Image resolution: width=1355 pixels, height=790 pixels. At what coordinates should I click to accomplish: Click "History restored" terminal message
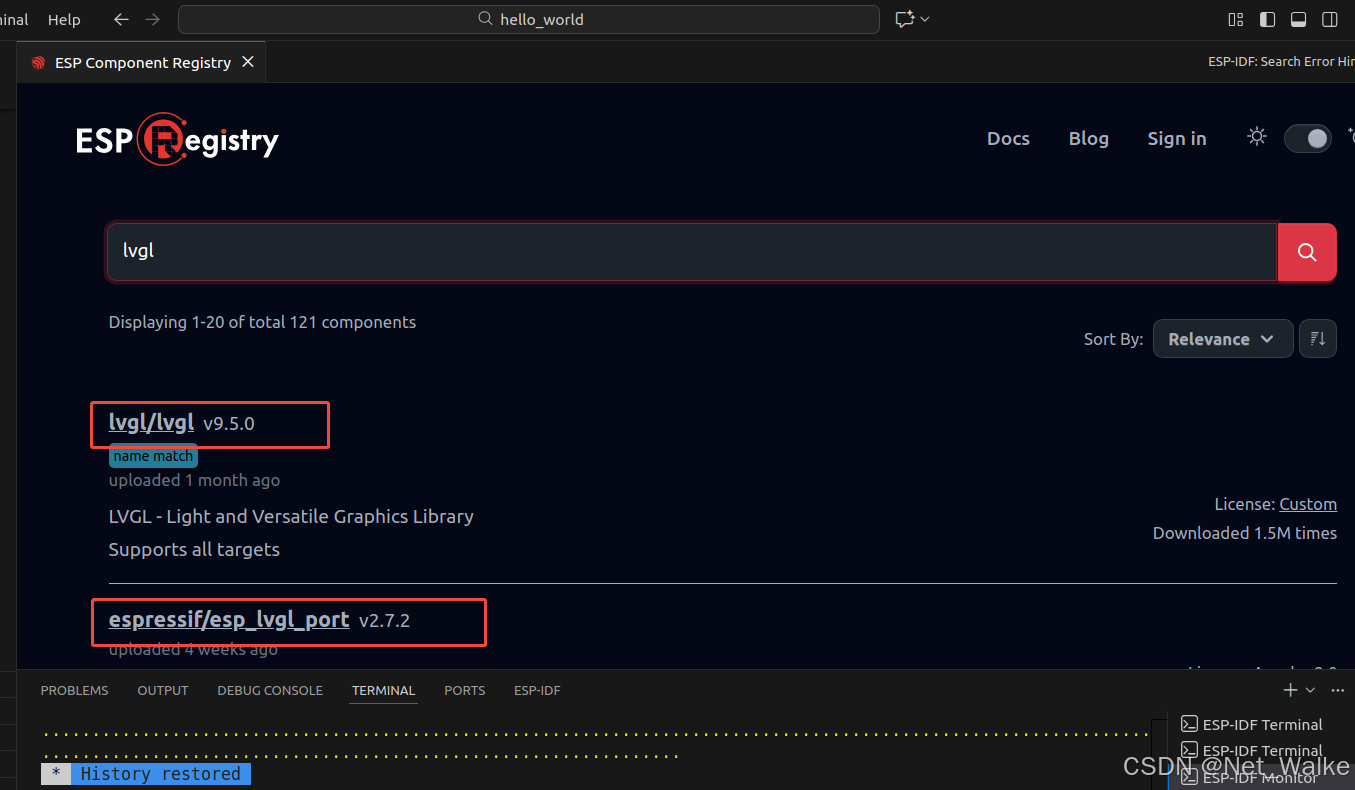(x=160, y=774)
